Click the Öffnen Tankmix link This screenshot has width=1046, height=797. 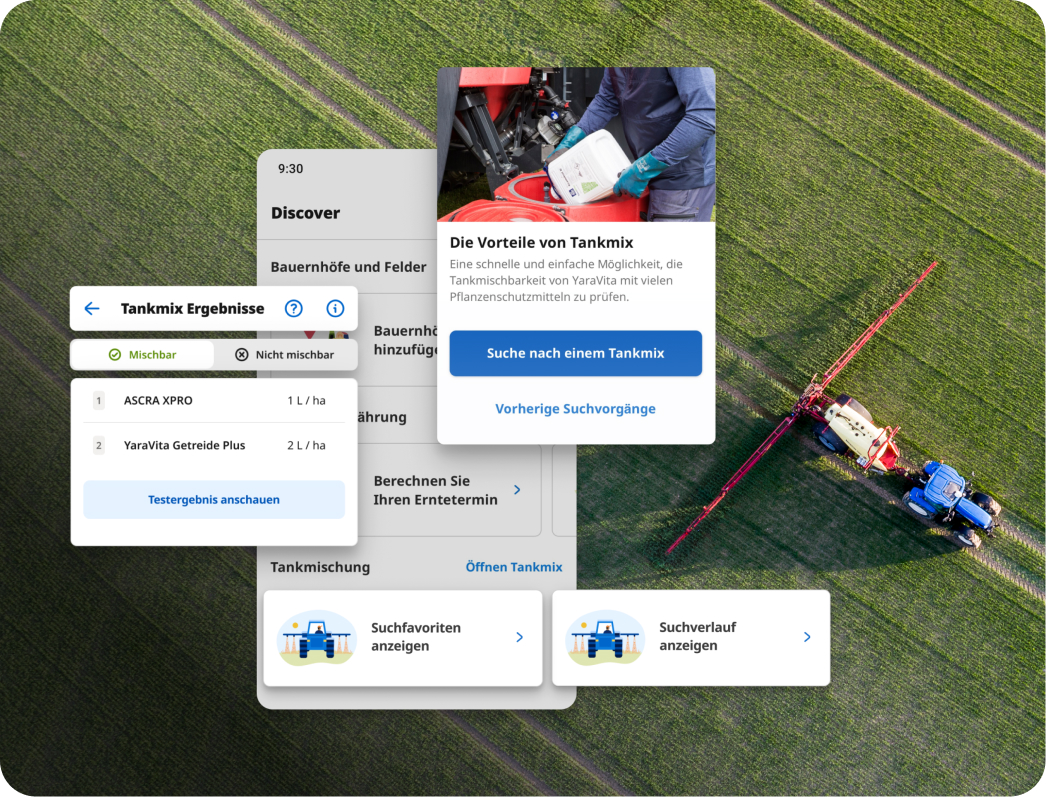(514, 567)
